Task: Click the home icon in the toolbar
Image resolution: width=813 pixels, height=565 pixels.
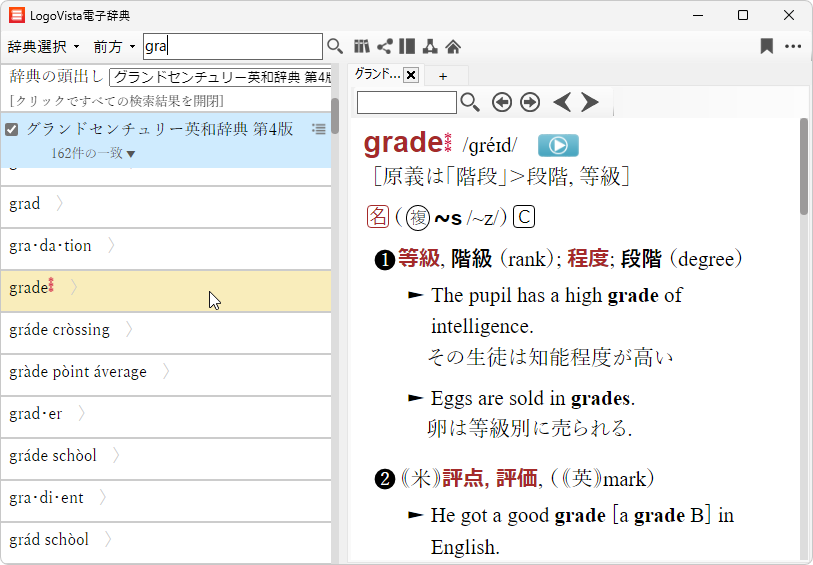Action: click(x=453, y=46)
